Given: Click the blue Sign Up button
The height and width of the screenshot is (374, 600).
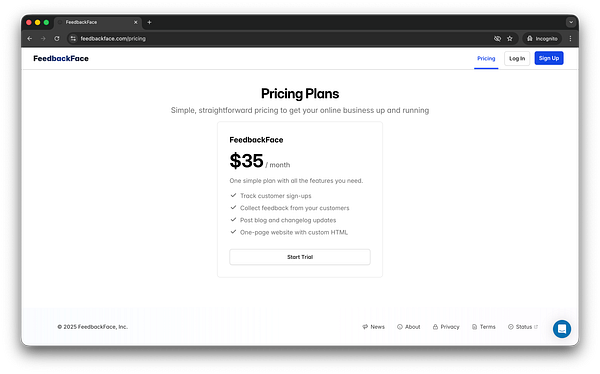Looking at the screenshot, I should [x=549, y=58].
